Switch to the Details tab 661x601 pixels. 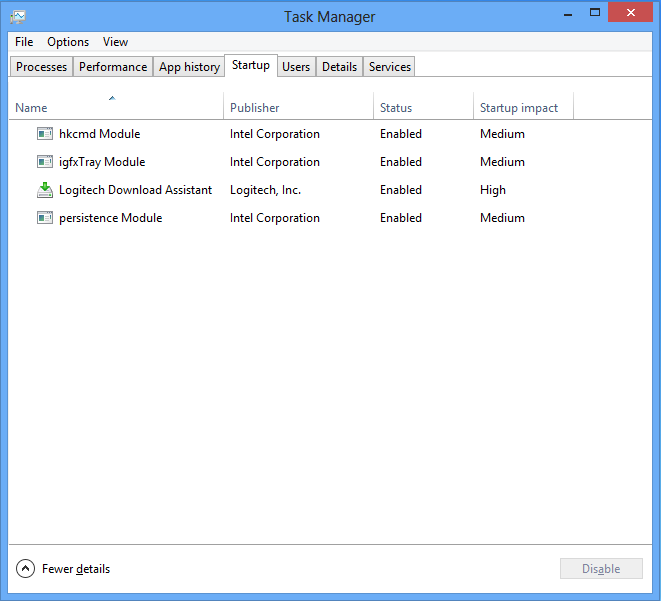[339, 67]
